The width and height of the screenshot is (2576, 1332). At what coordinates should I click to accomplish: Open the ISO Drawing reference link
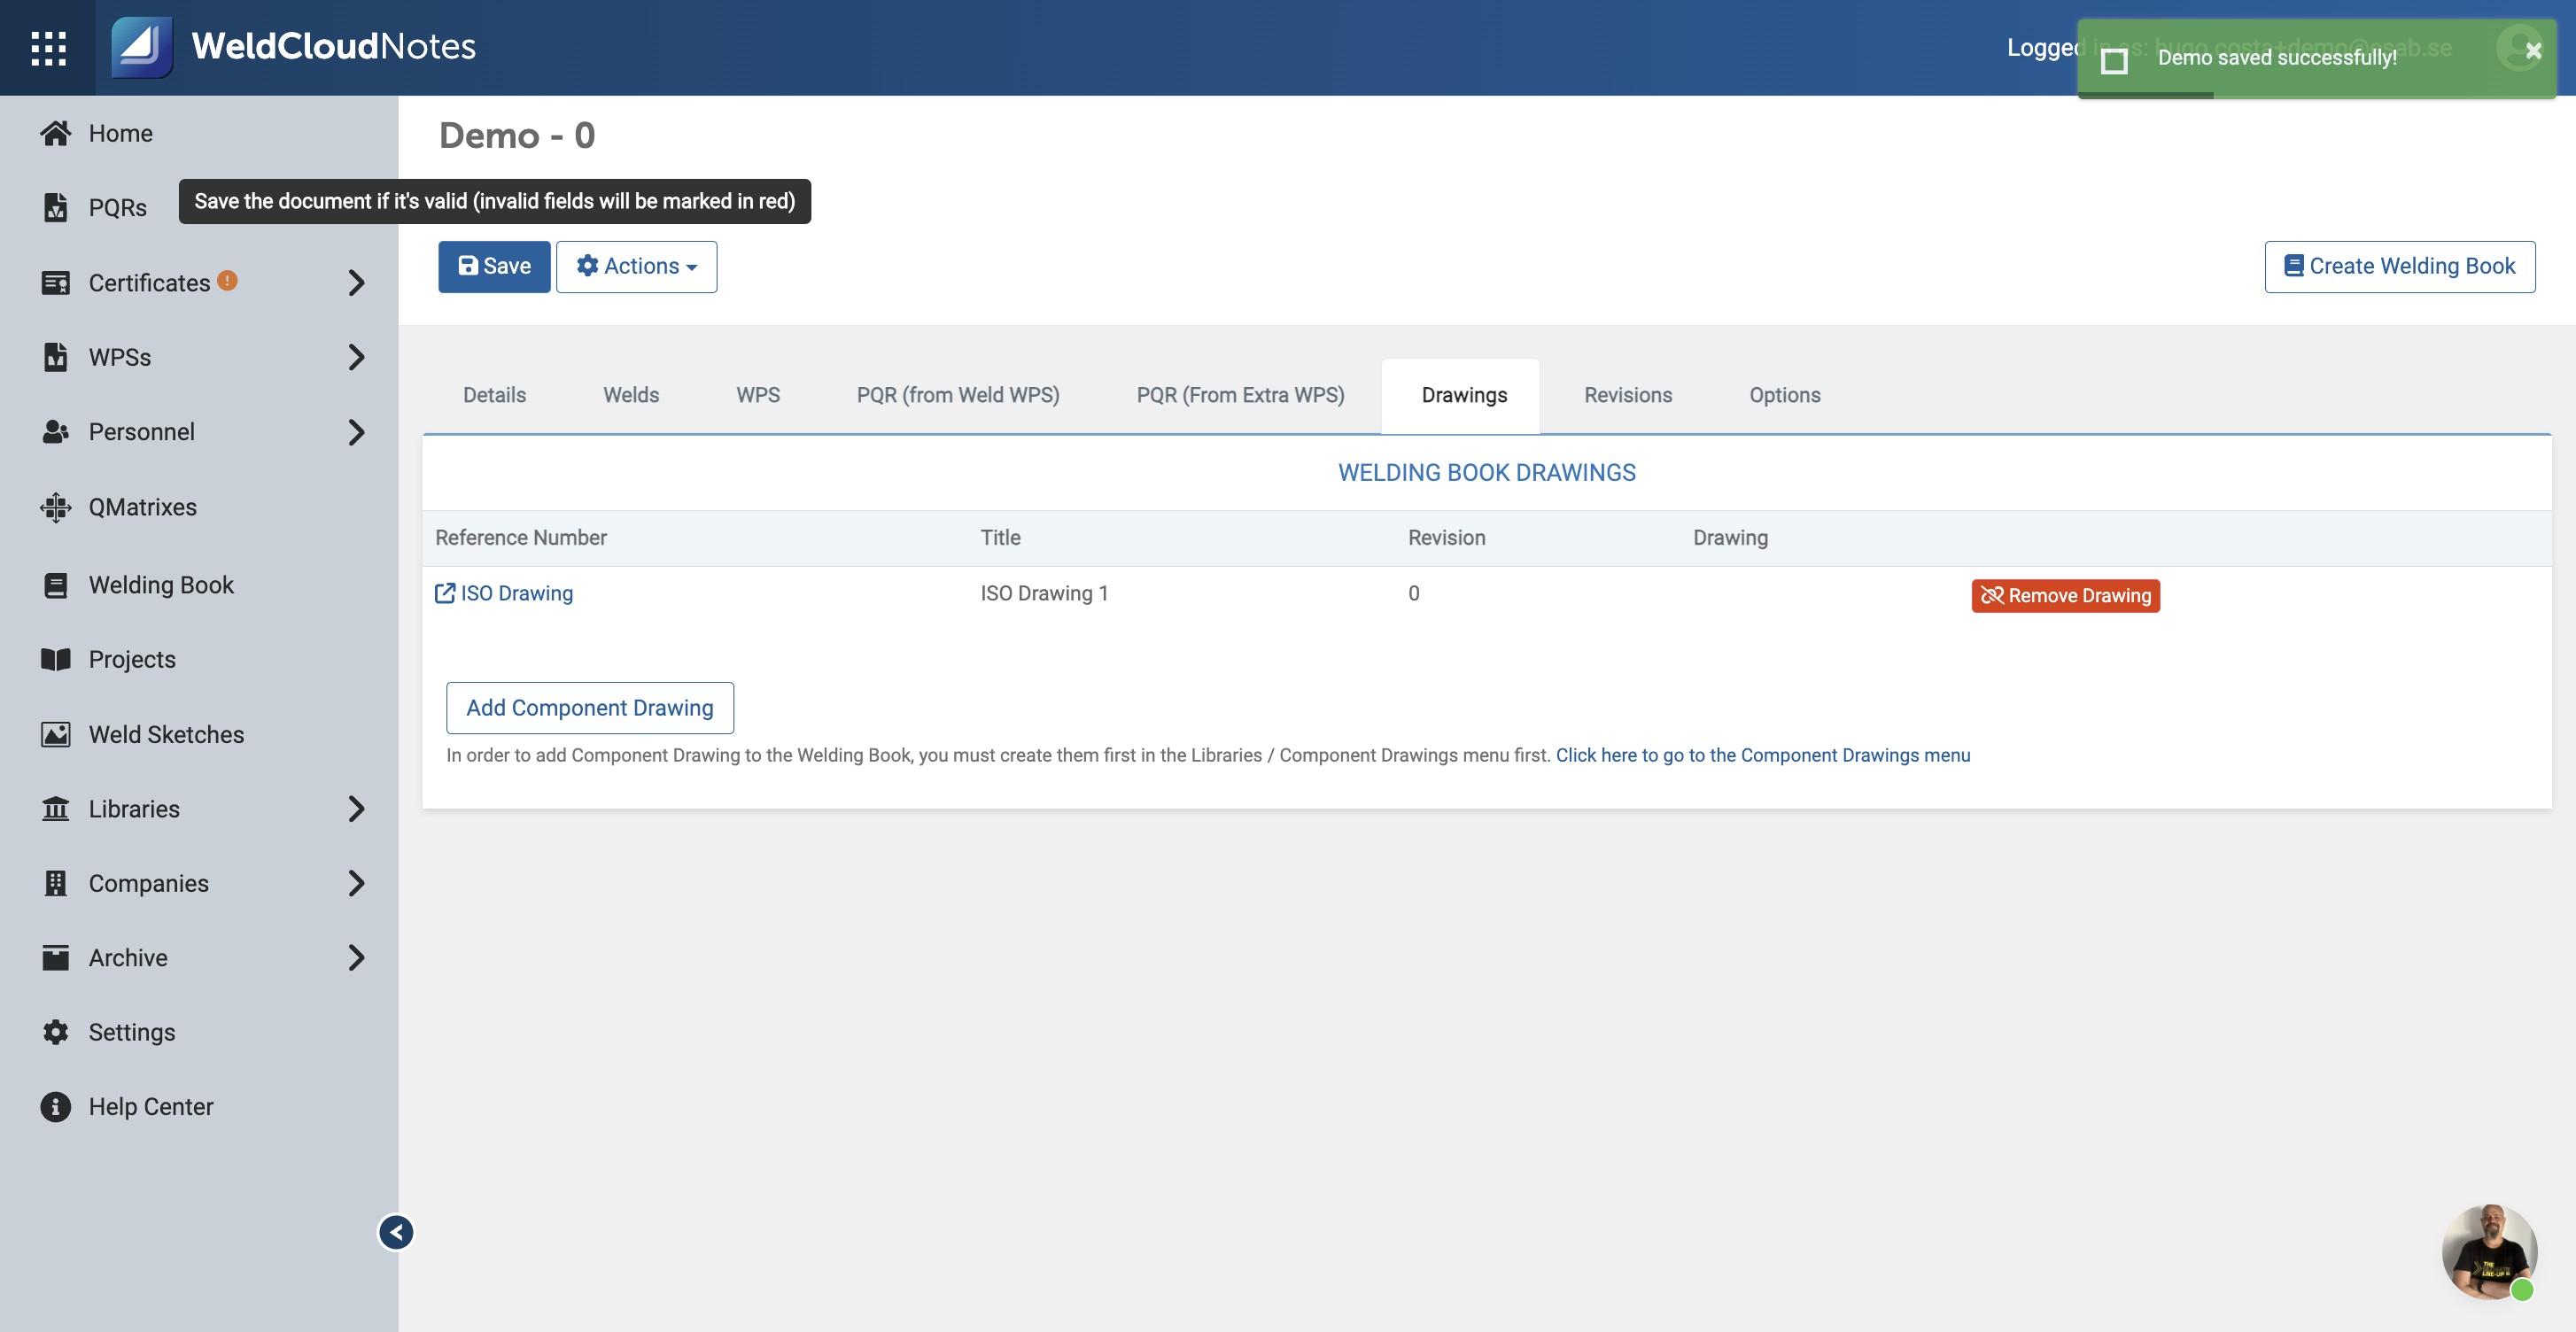(x=516, y=593)
